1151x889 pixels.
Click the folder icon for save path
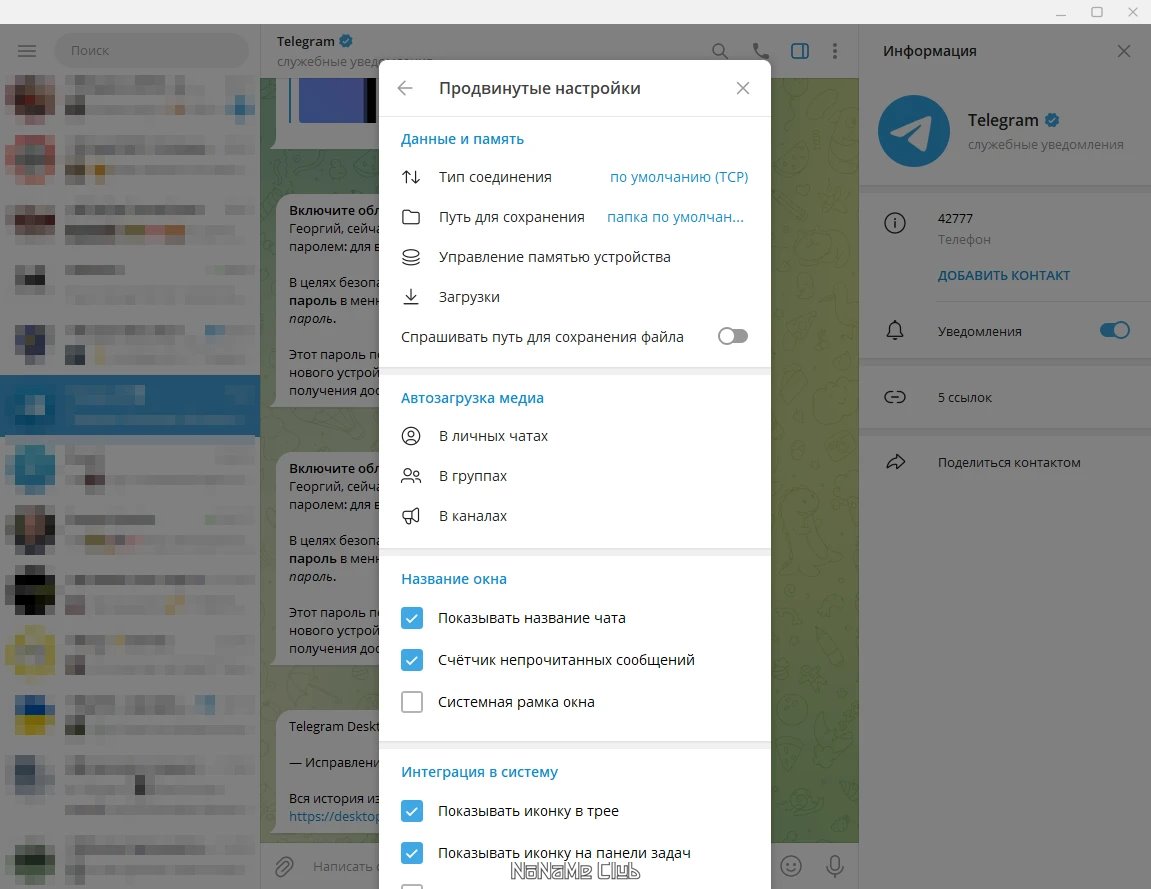411,217
